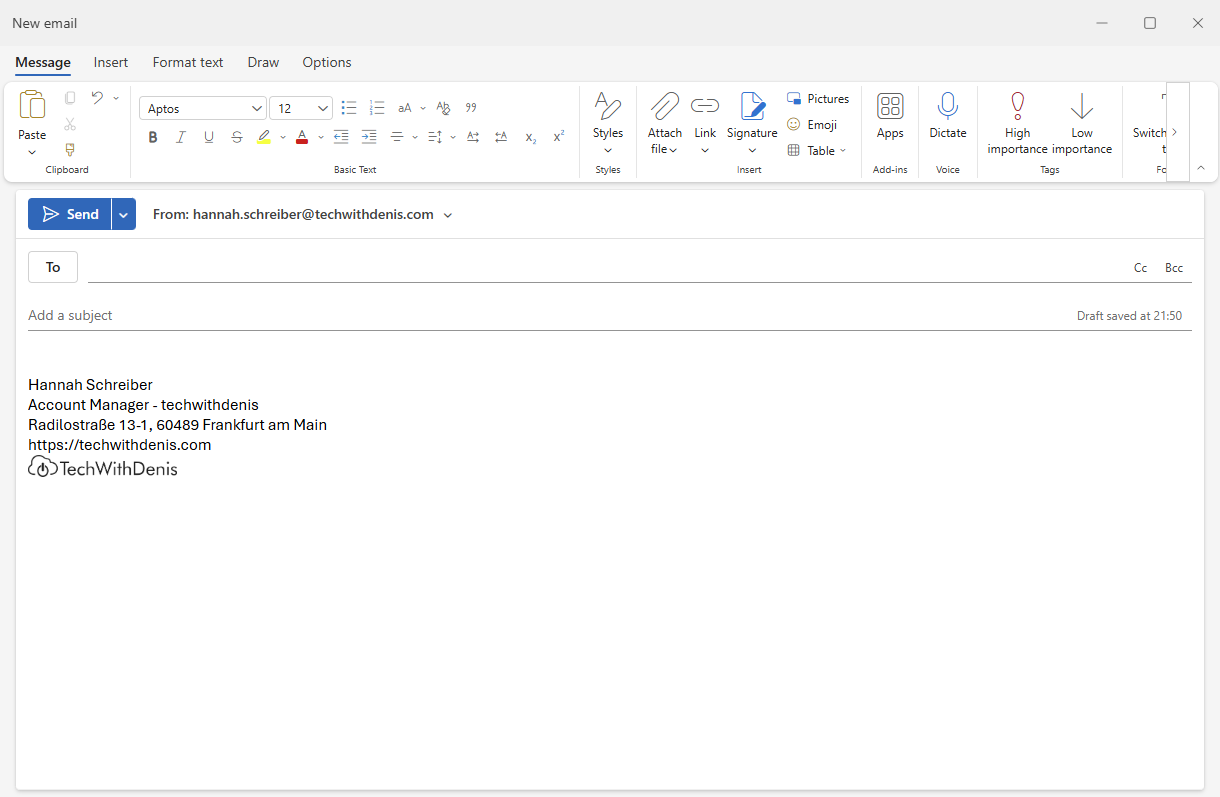1220x797 pixels.
Task: Open the font size 12 dropdown
Action: 323,108
